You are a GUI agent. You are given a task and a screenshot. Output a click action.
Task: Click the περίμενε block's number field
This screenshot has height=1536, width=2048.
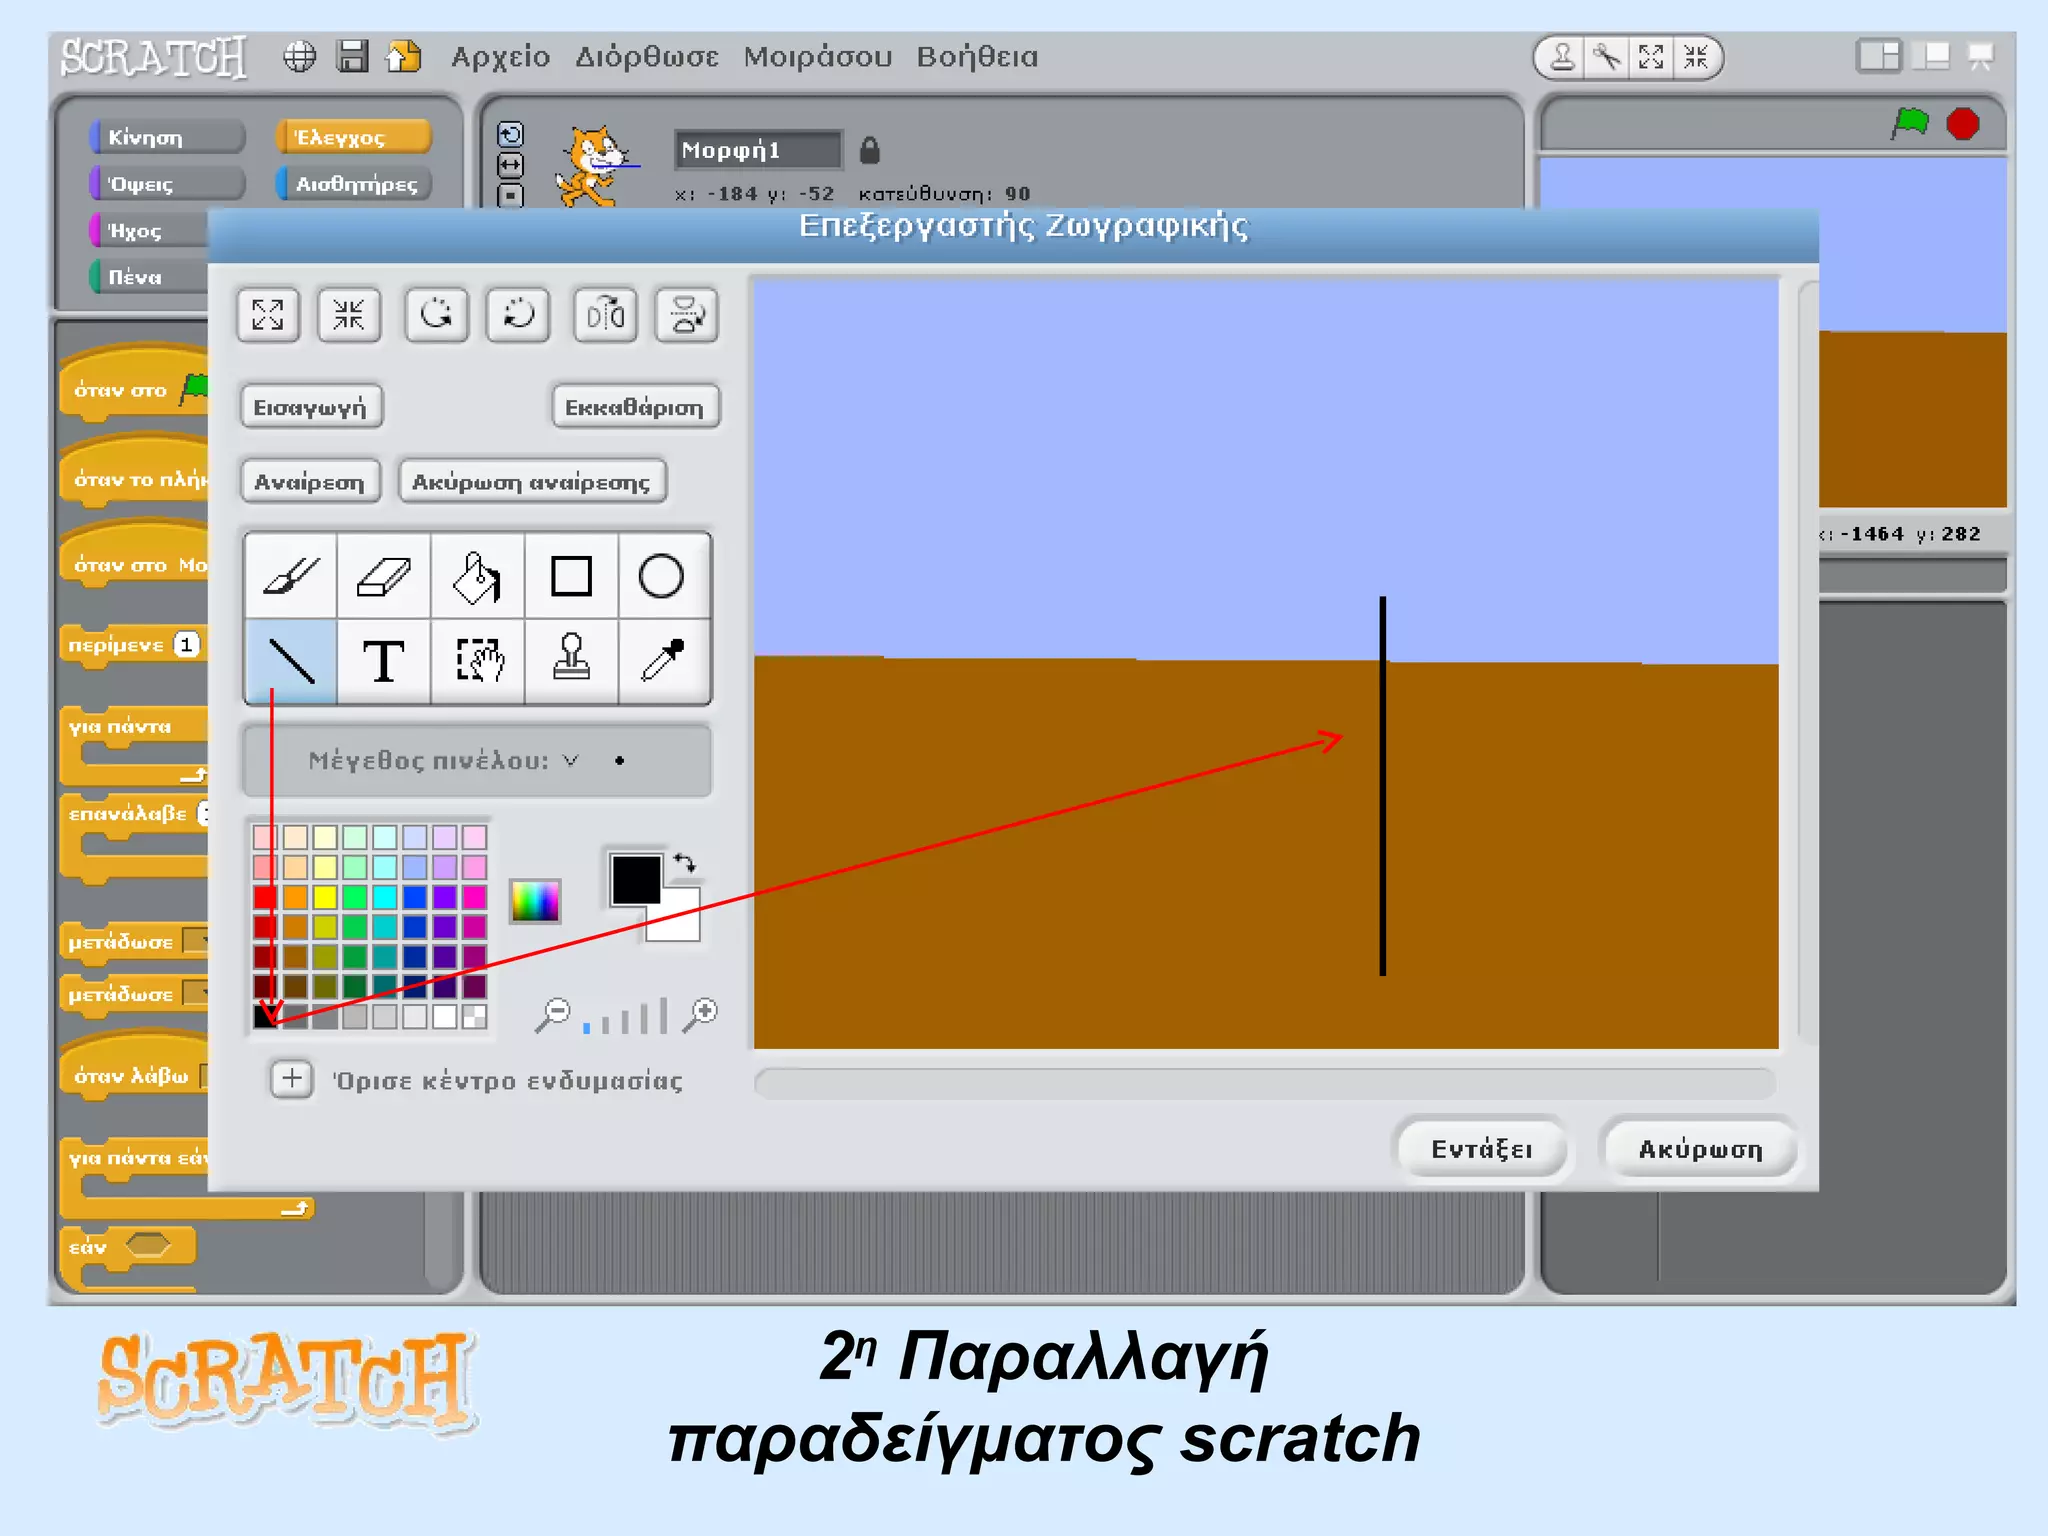(187, 645)
